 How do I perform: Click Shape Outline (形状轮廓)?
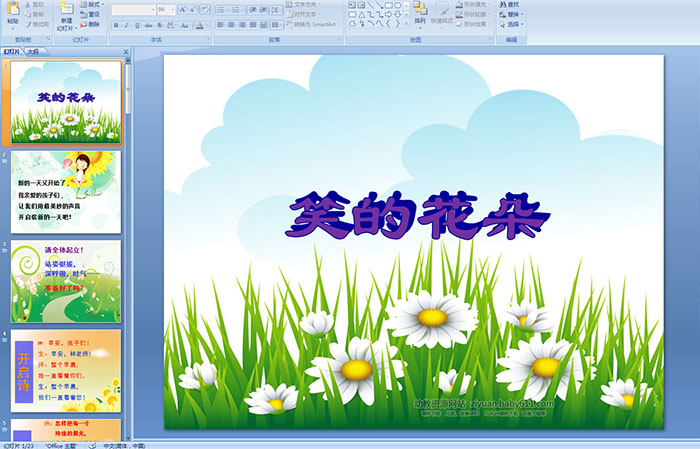tap(472, 14)
